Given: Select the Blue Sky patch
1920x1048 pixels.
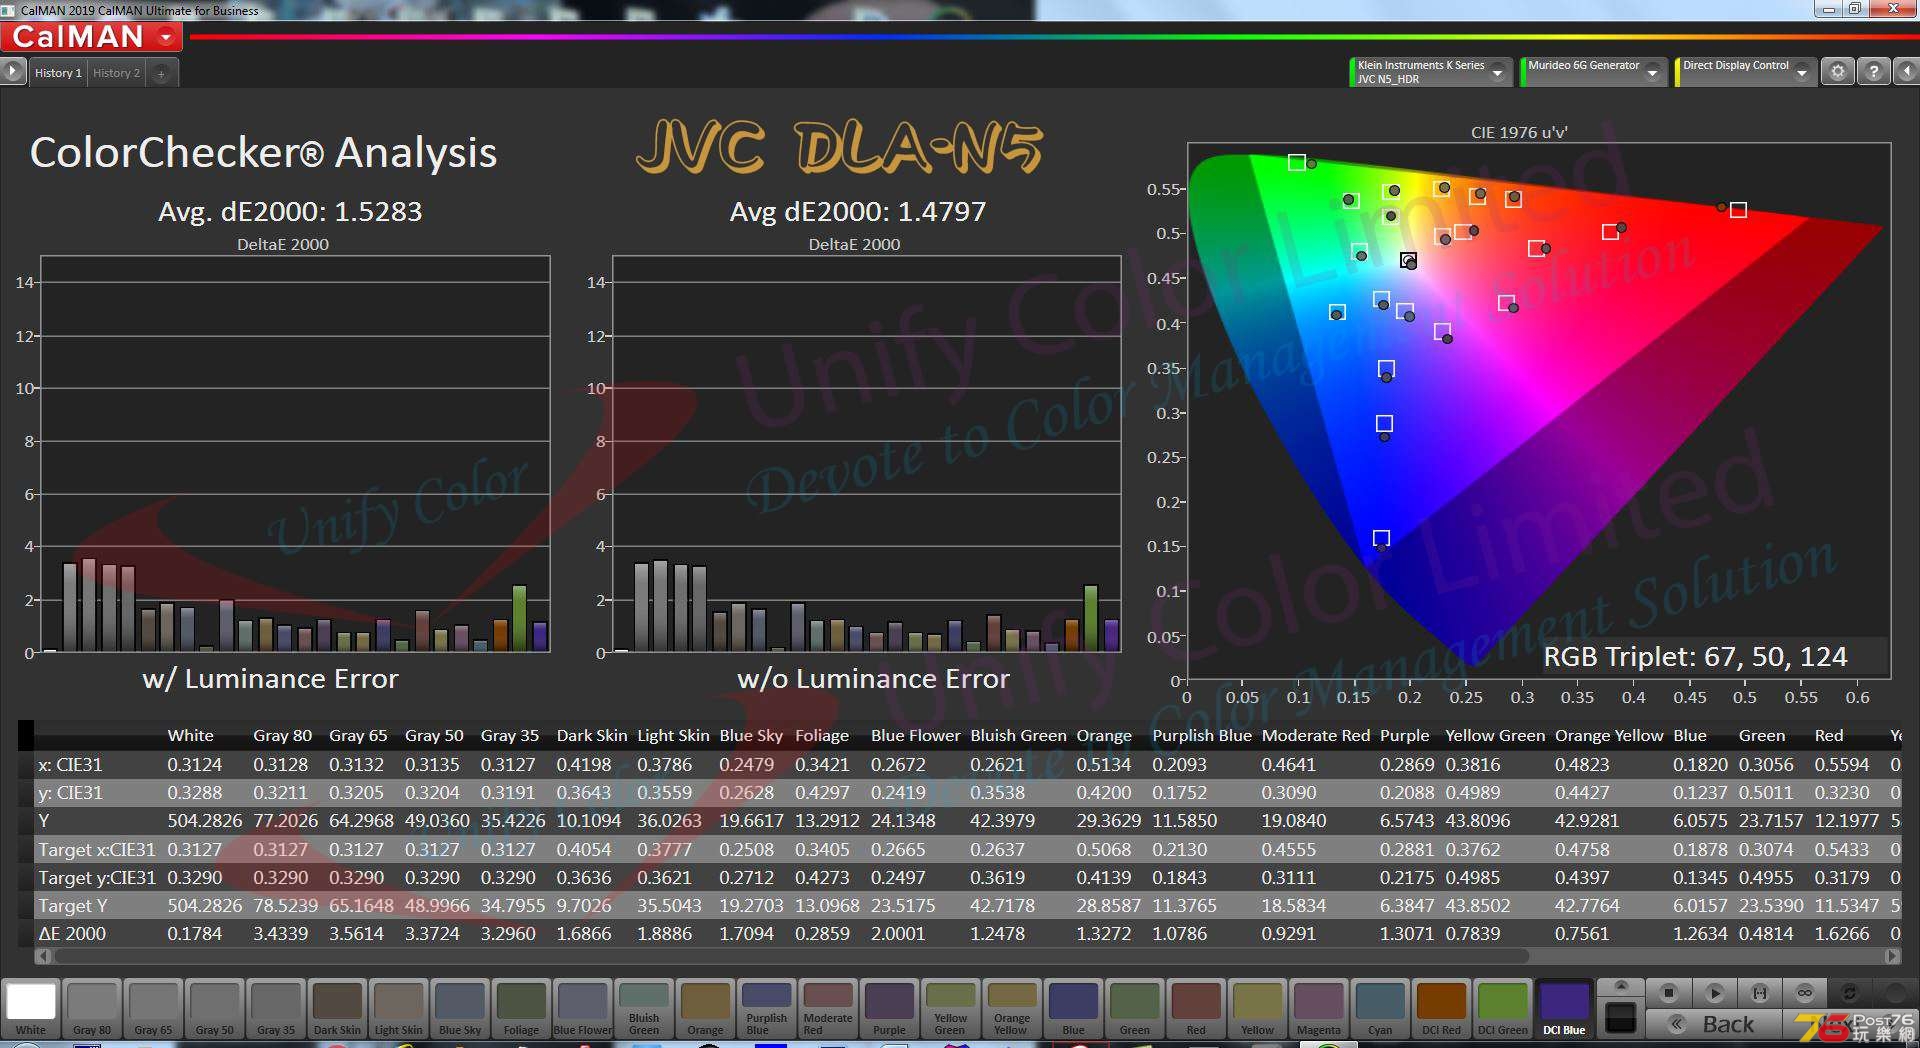Looking at the screenshot, I should [460, 1008].
